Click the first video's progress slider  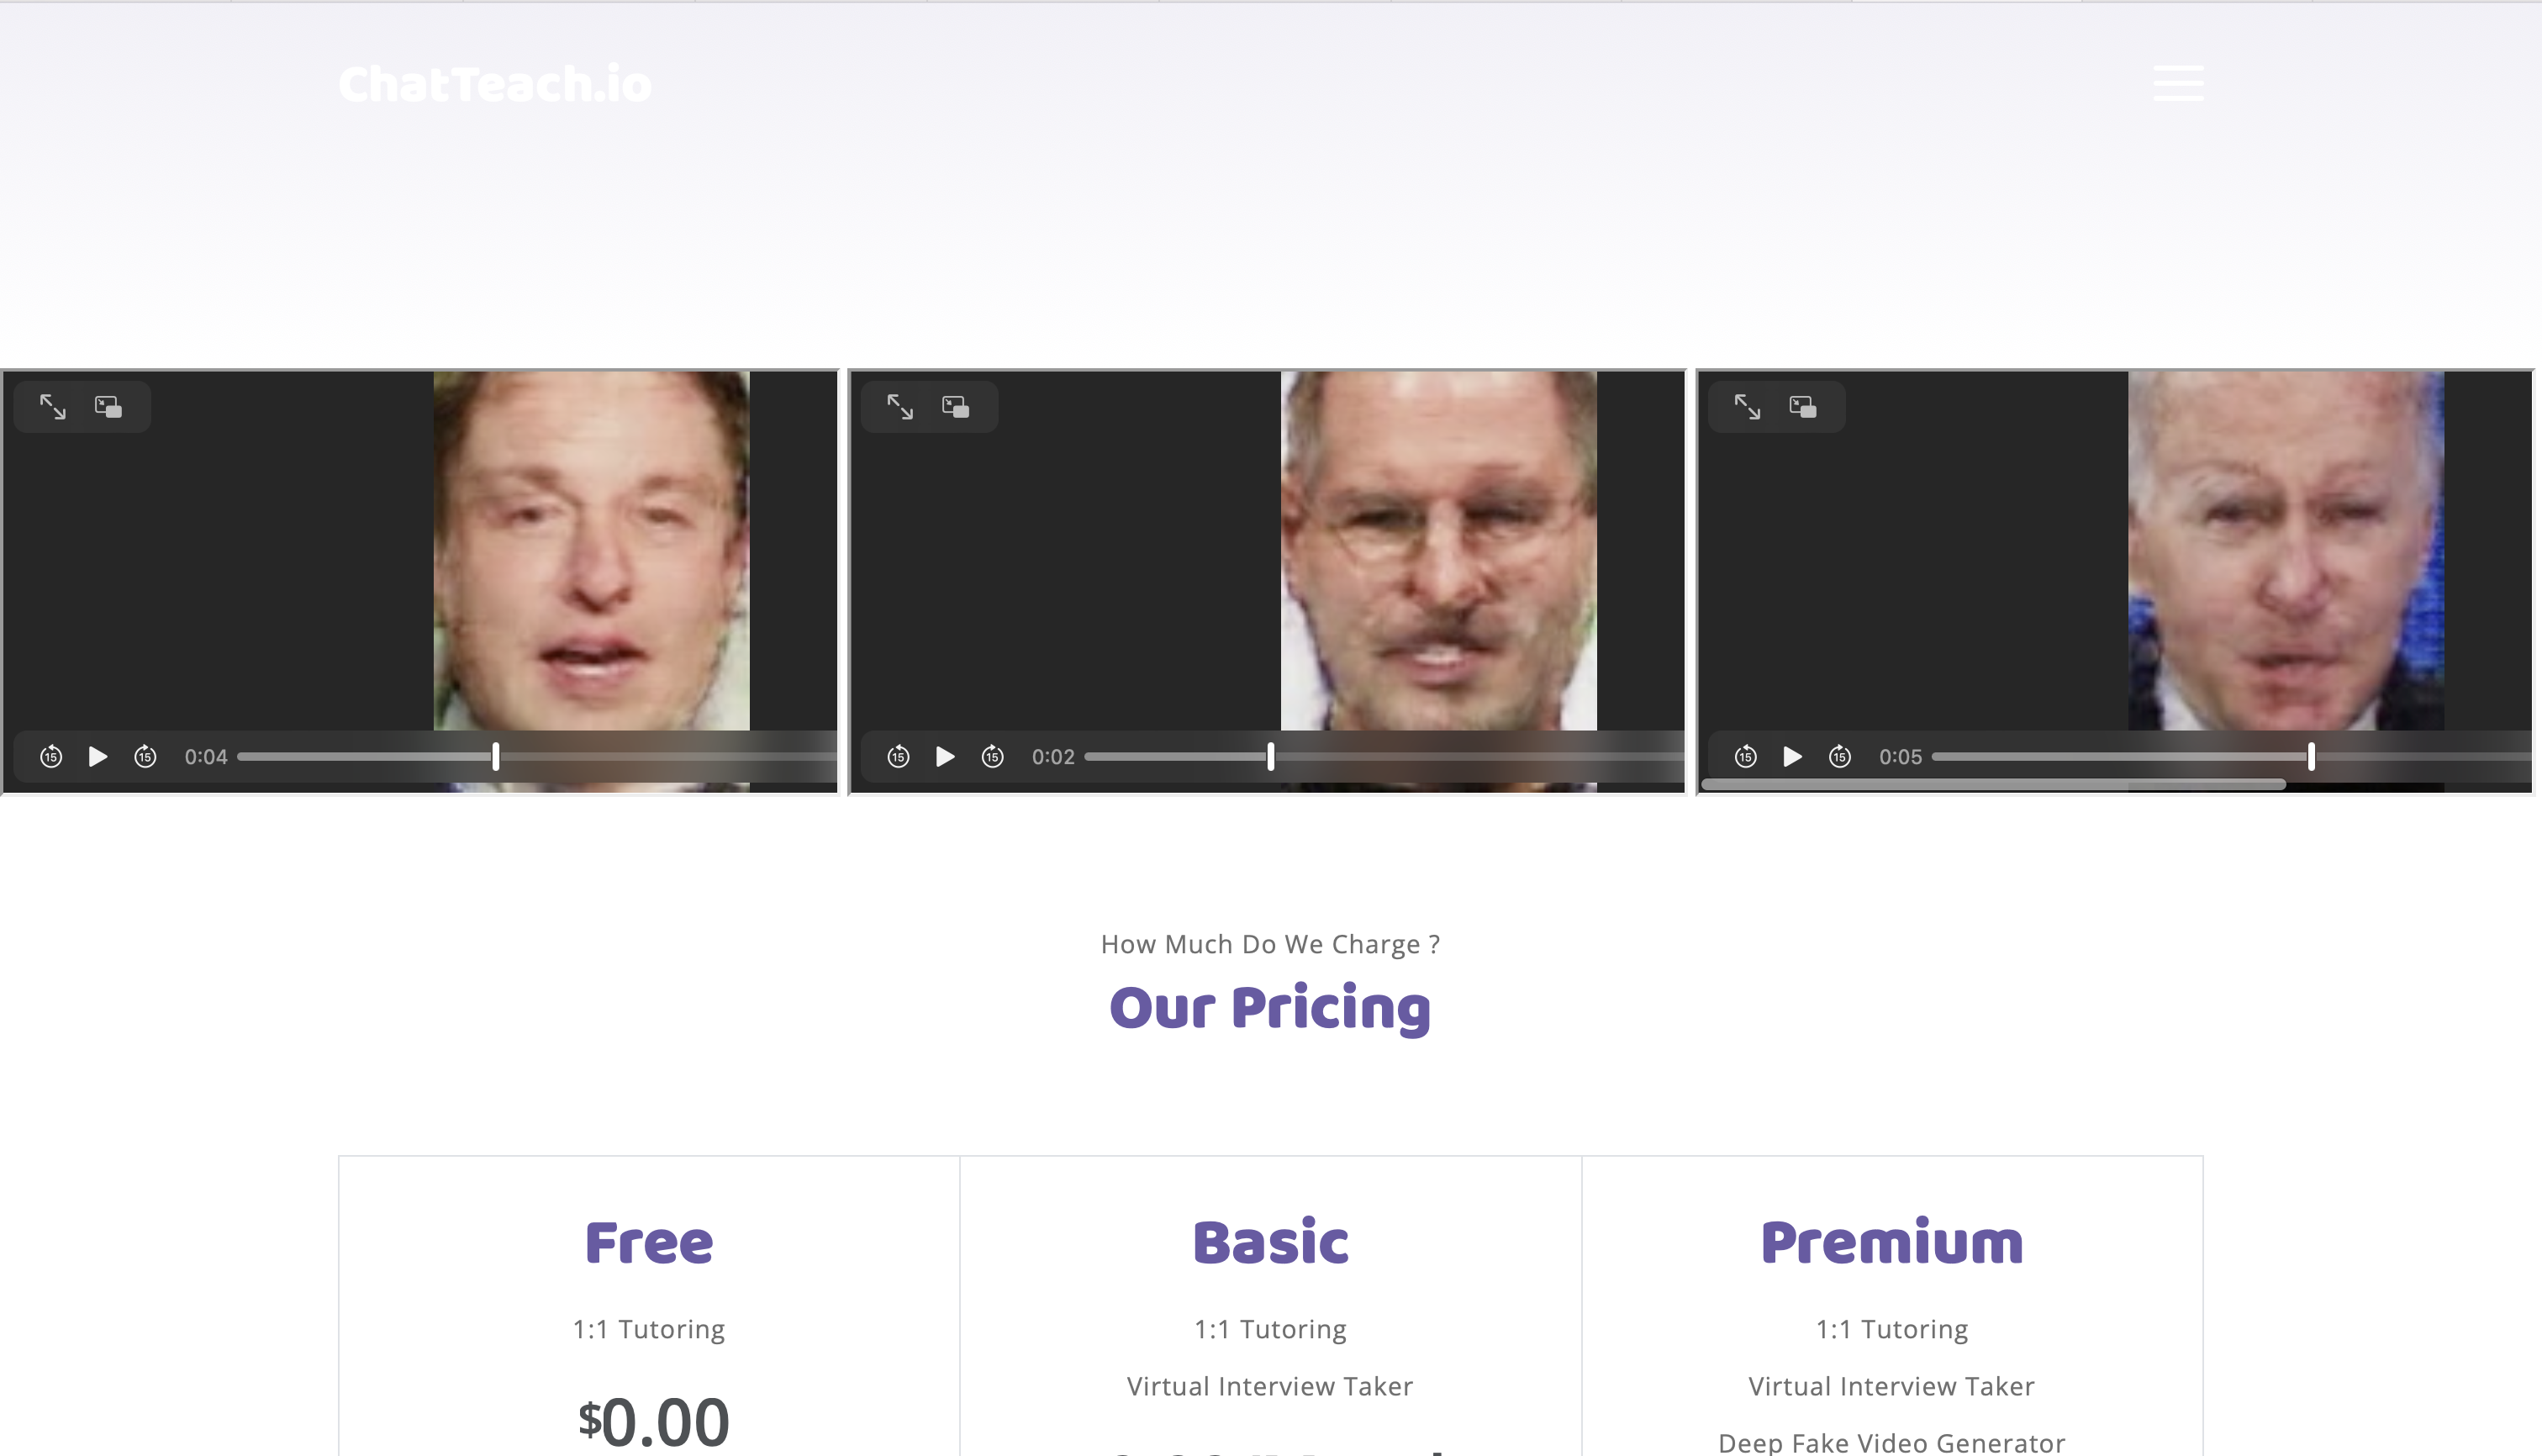tap(537, 757)
